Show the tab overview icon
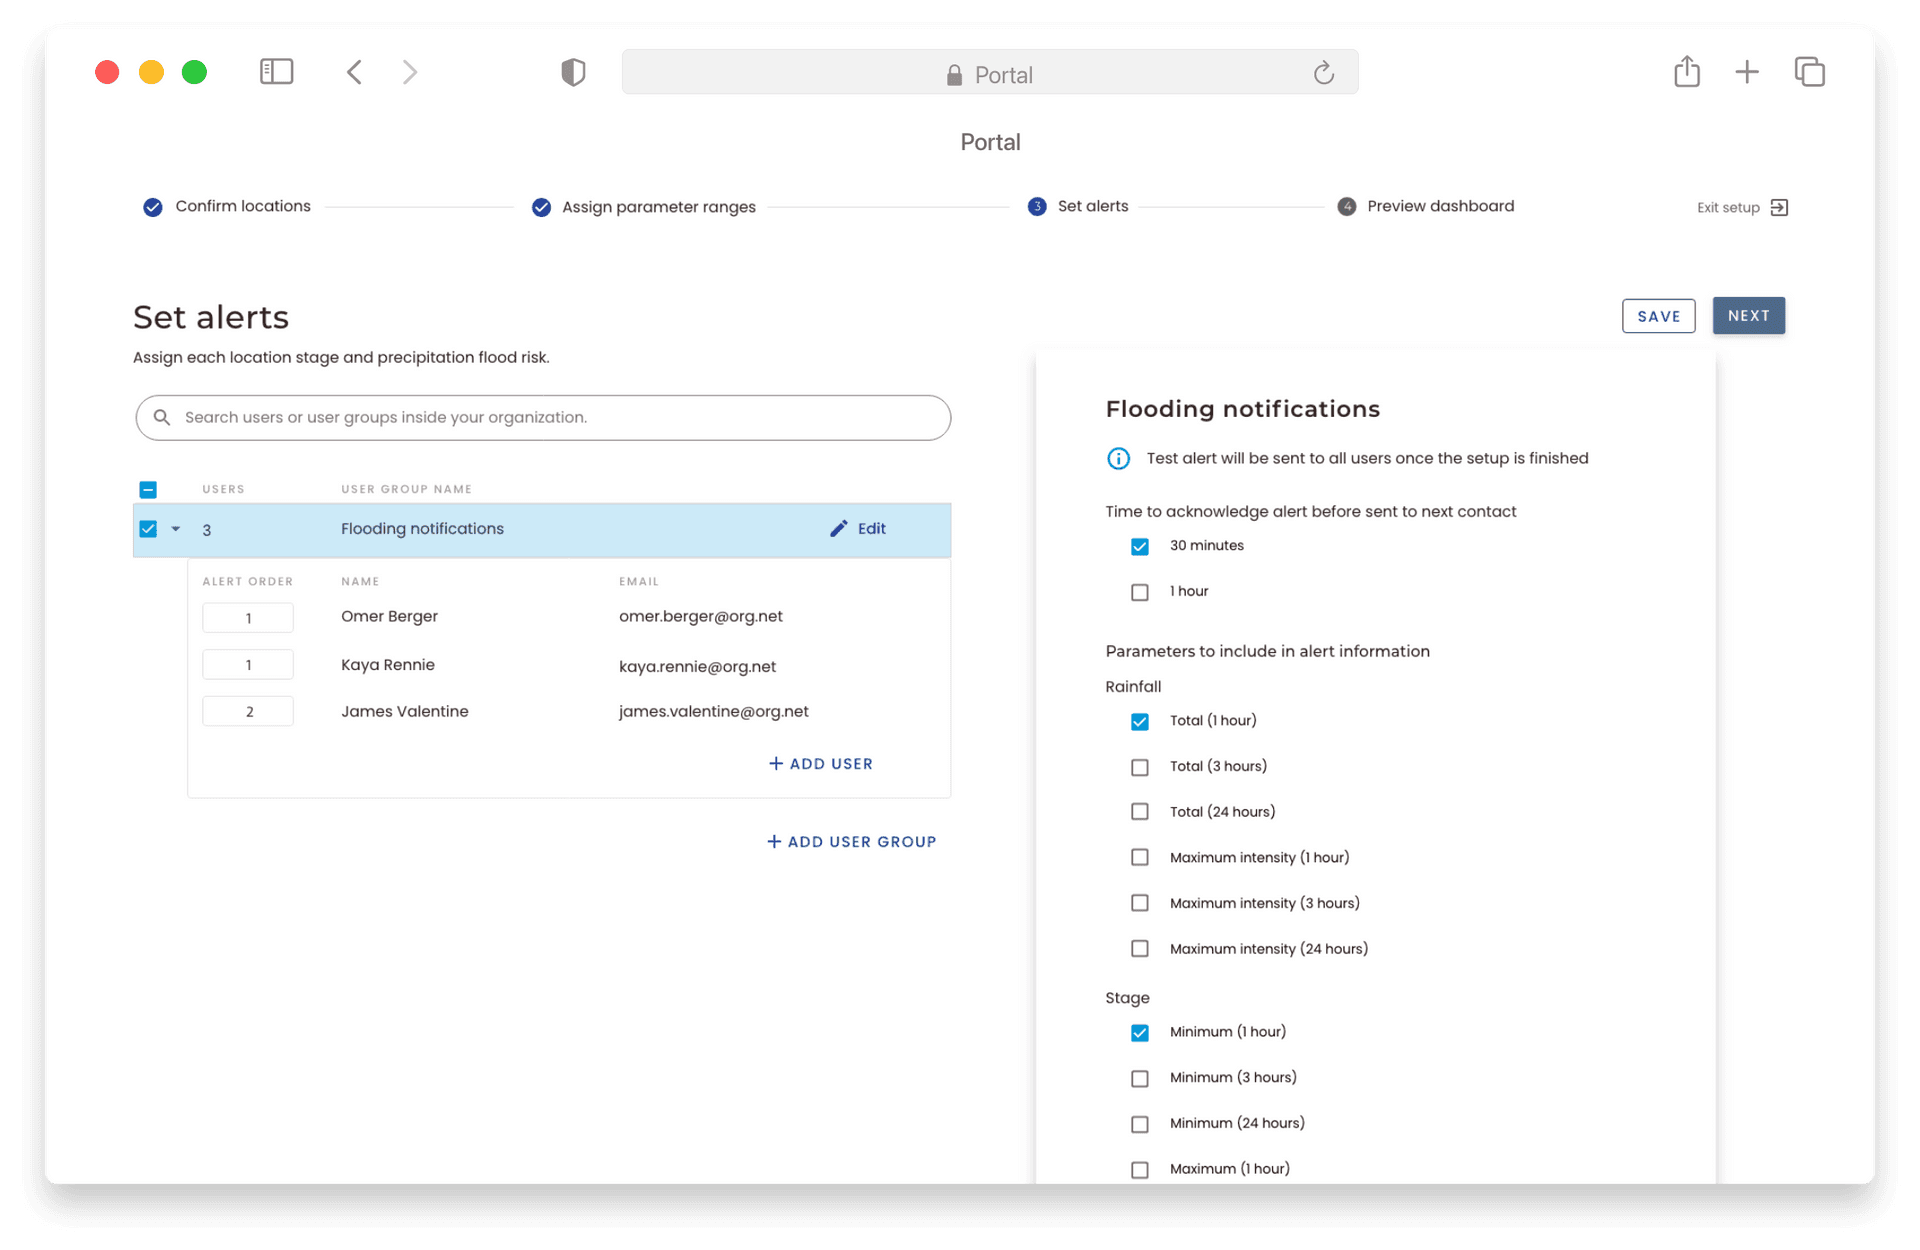The width and height of the screenshot is (1920, 1250). 1809,72
